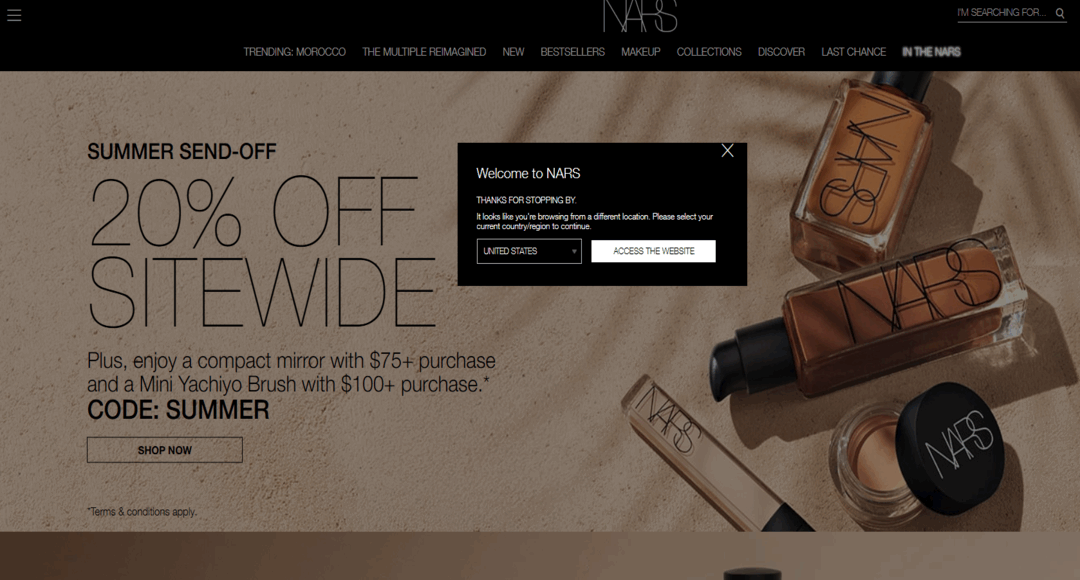The height and width of the screenshot is (580, 1080).
Task: Open Trending: Morocco menu item
Action: click(294, 52)
